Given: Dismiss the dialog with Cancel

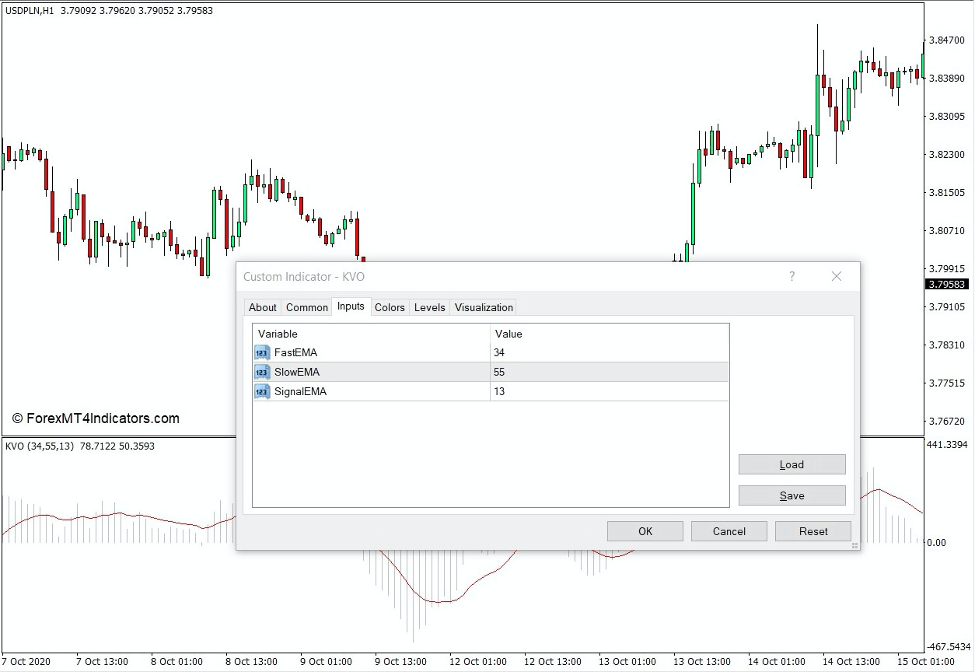Looking at the screenshot, I should (728, 530).
